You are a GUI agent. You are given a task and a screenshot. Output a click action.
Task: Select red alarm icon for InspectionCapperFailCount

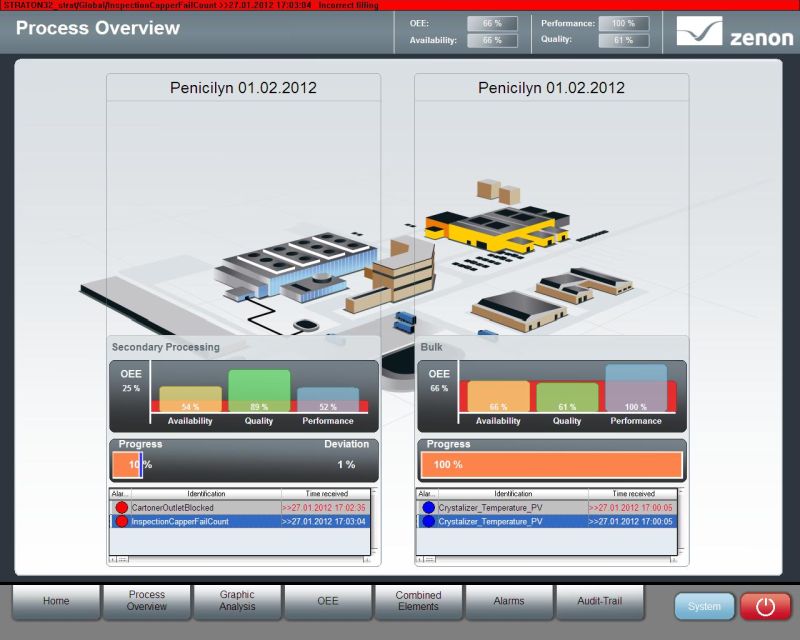click(x=122, y=521)
